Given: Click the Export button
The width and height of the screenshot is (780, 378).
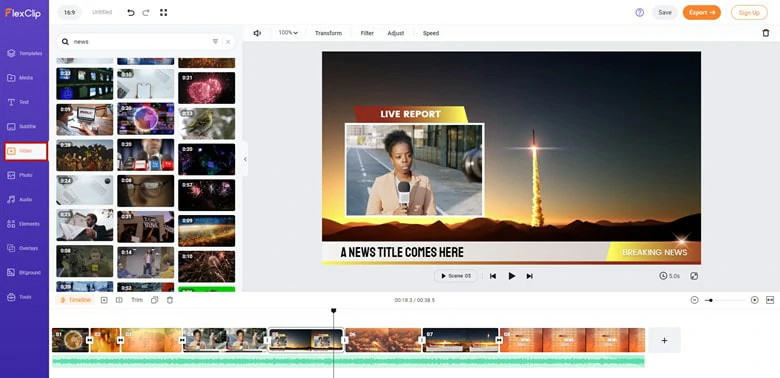Looking at the screenshot, I should [701, 12].
